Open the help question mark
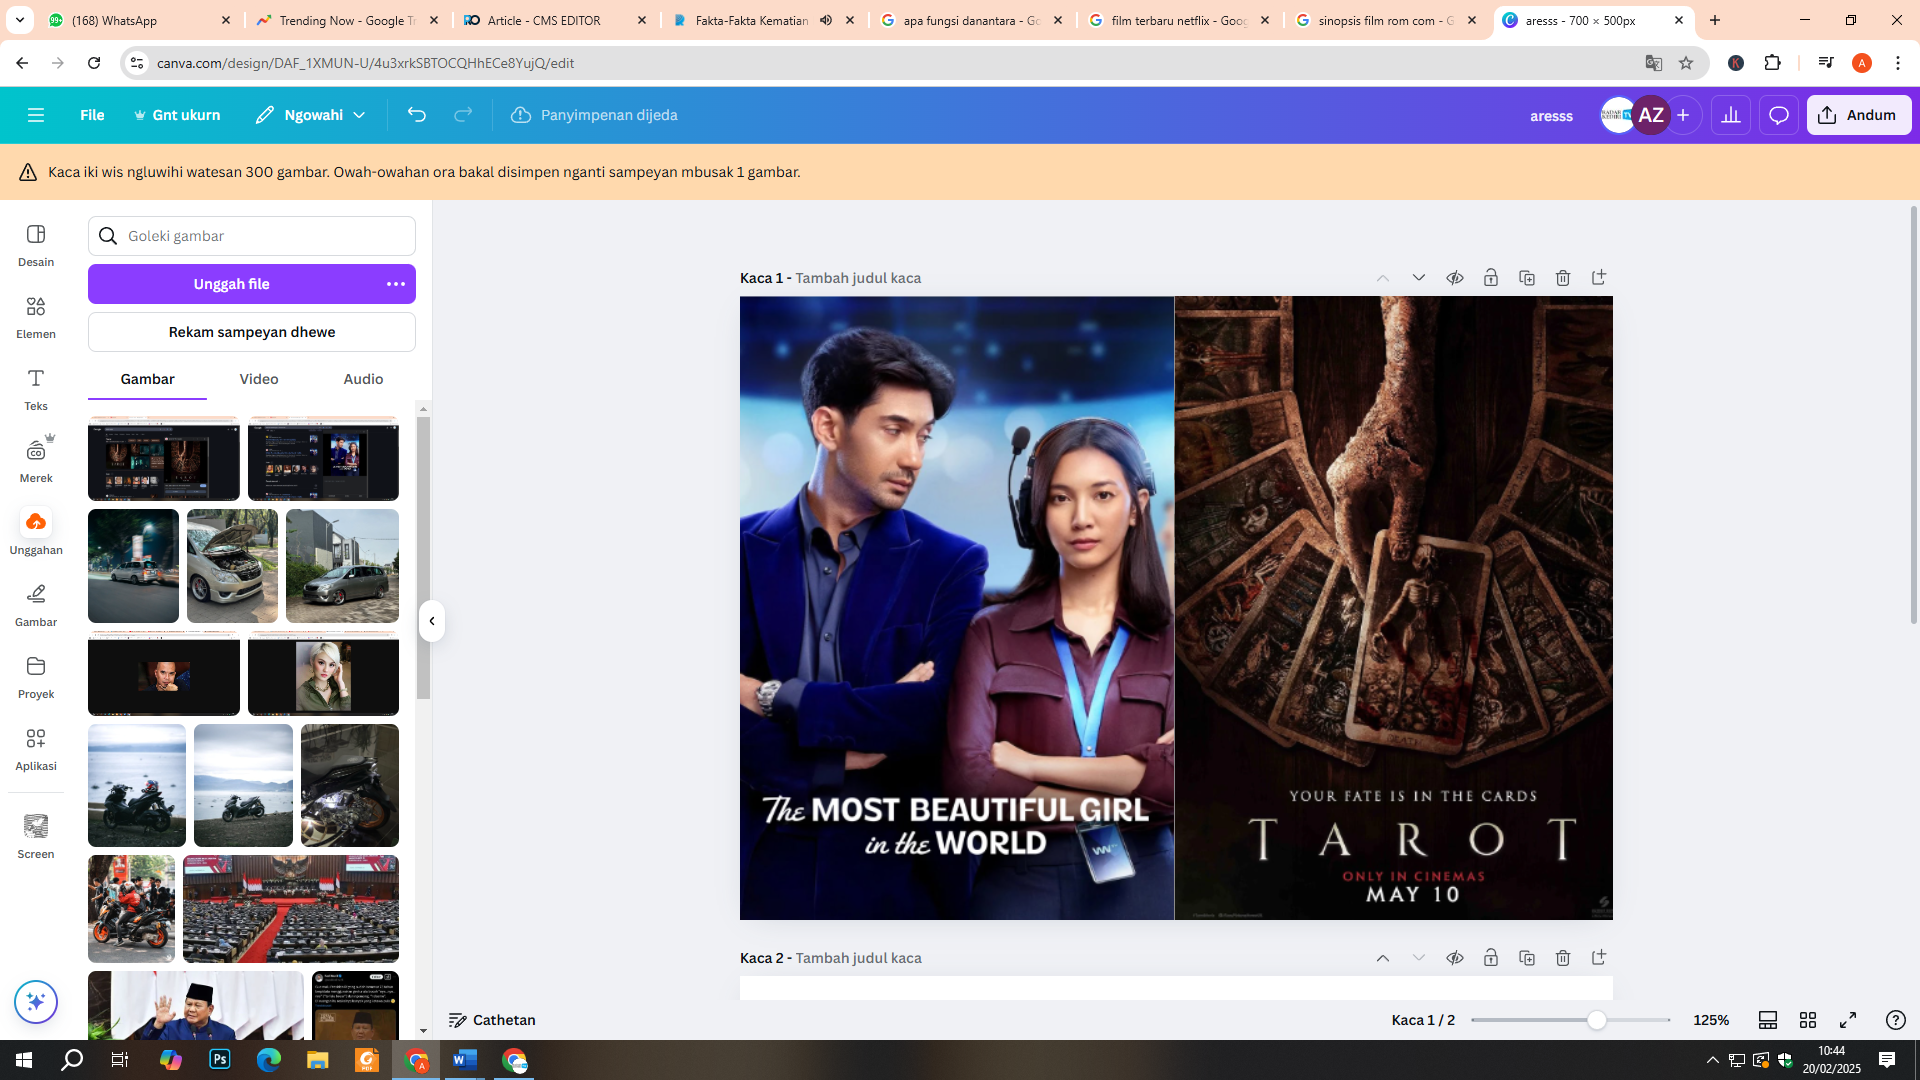 [x=1895, y=1020]
